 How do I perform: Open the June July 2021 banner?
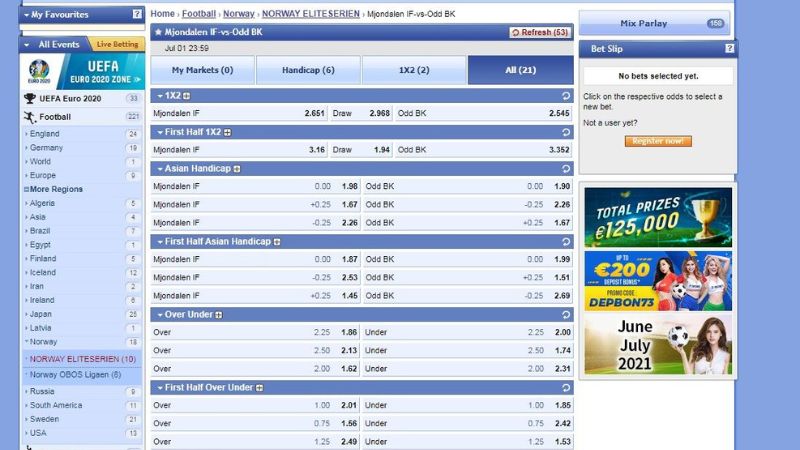pyautogui.click(x=658, y=344)
